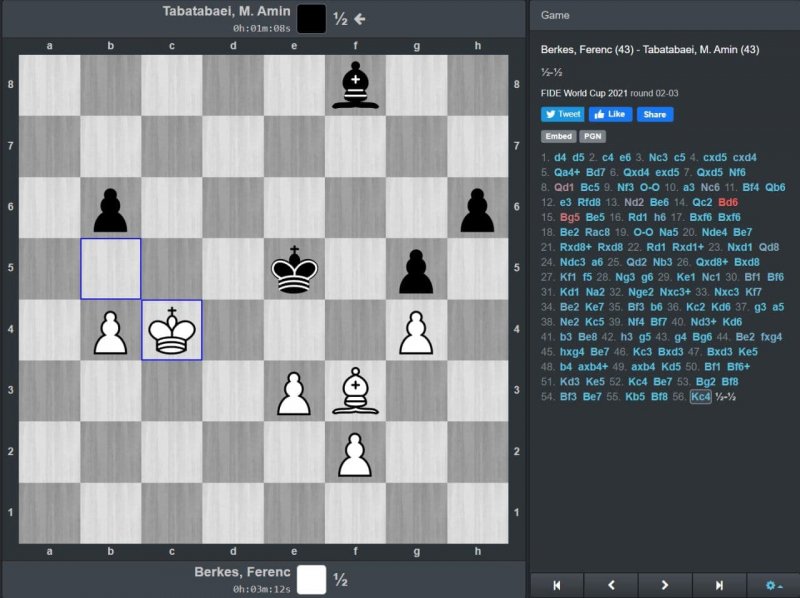Jump to the last move of the game
Viewport: 800px width, 598px height.
click(x=719, y=585)
